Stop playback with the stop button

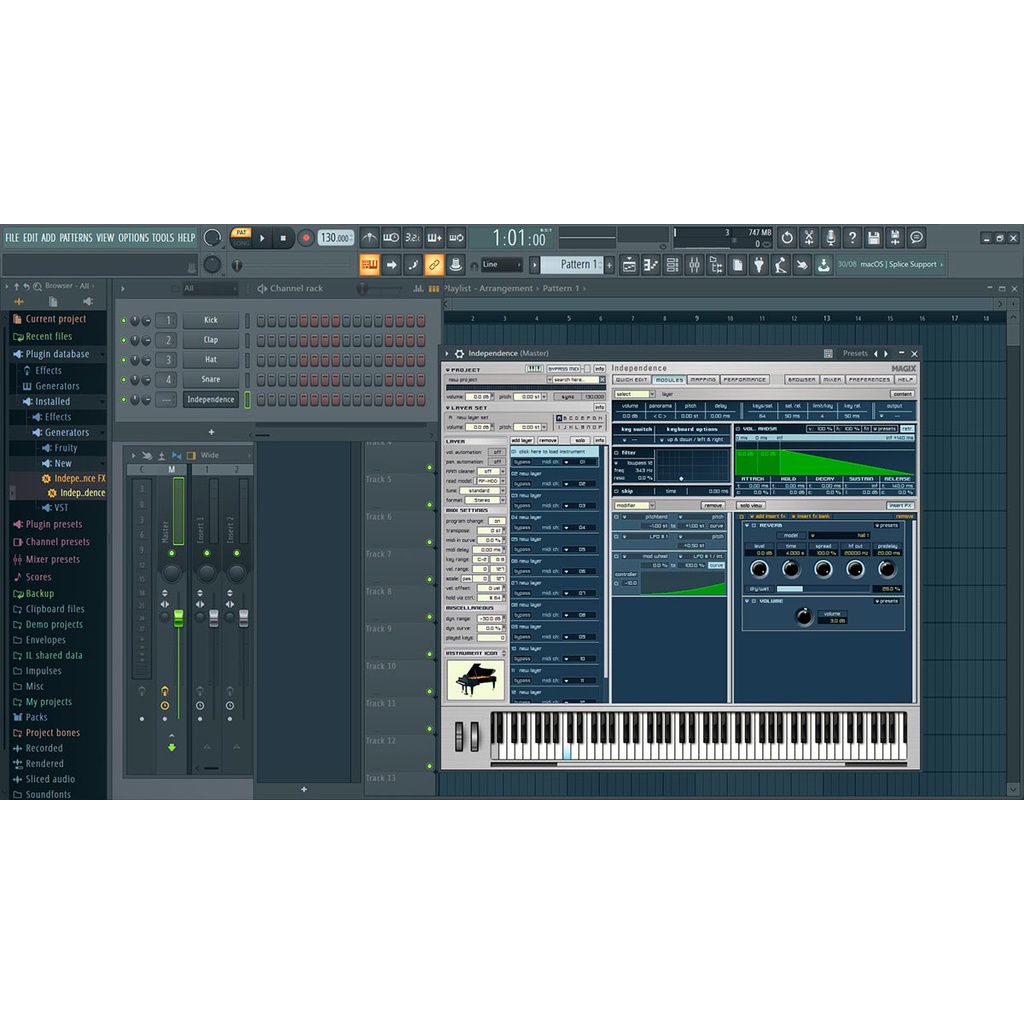[x=283, y=238]
